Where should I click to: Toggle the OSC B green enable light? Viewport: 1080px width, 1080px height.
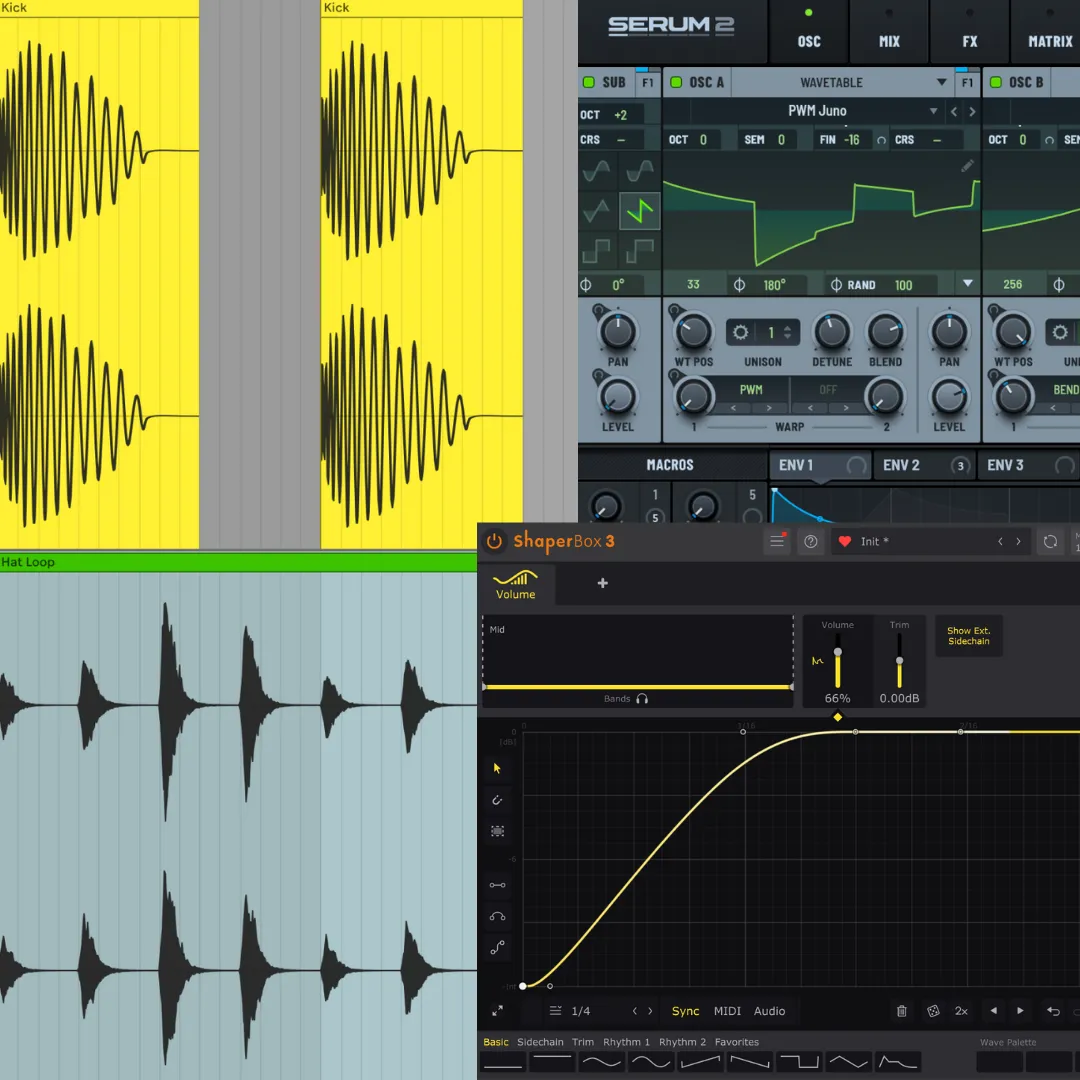[996, 82]
